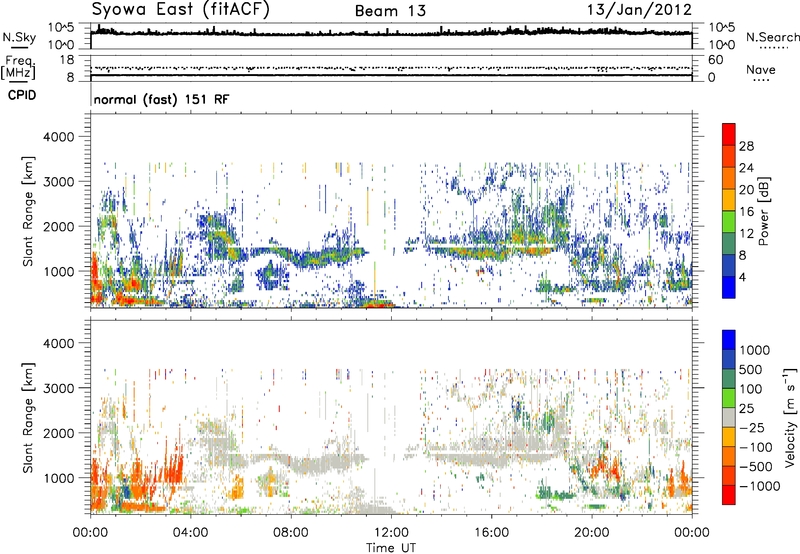This screenshot has height=554, width=800.
Task: Click the "12" power color bar label
Action: tap(746, 234)
